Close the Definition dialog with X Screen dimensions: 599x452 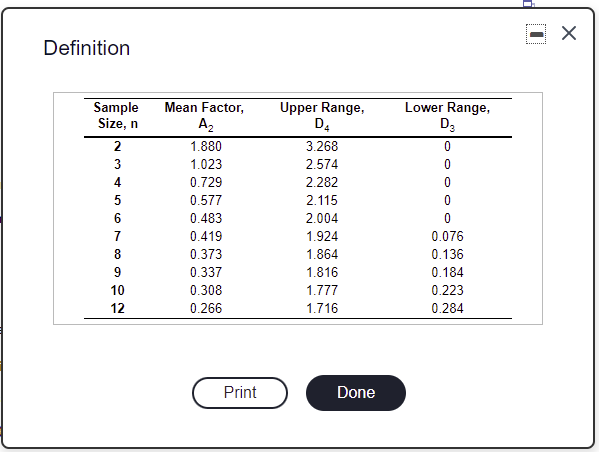click(569, 33)
